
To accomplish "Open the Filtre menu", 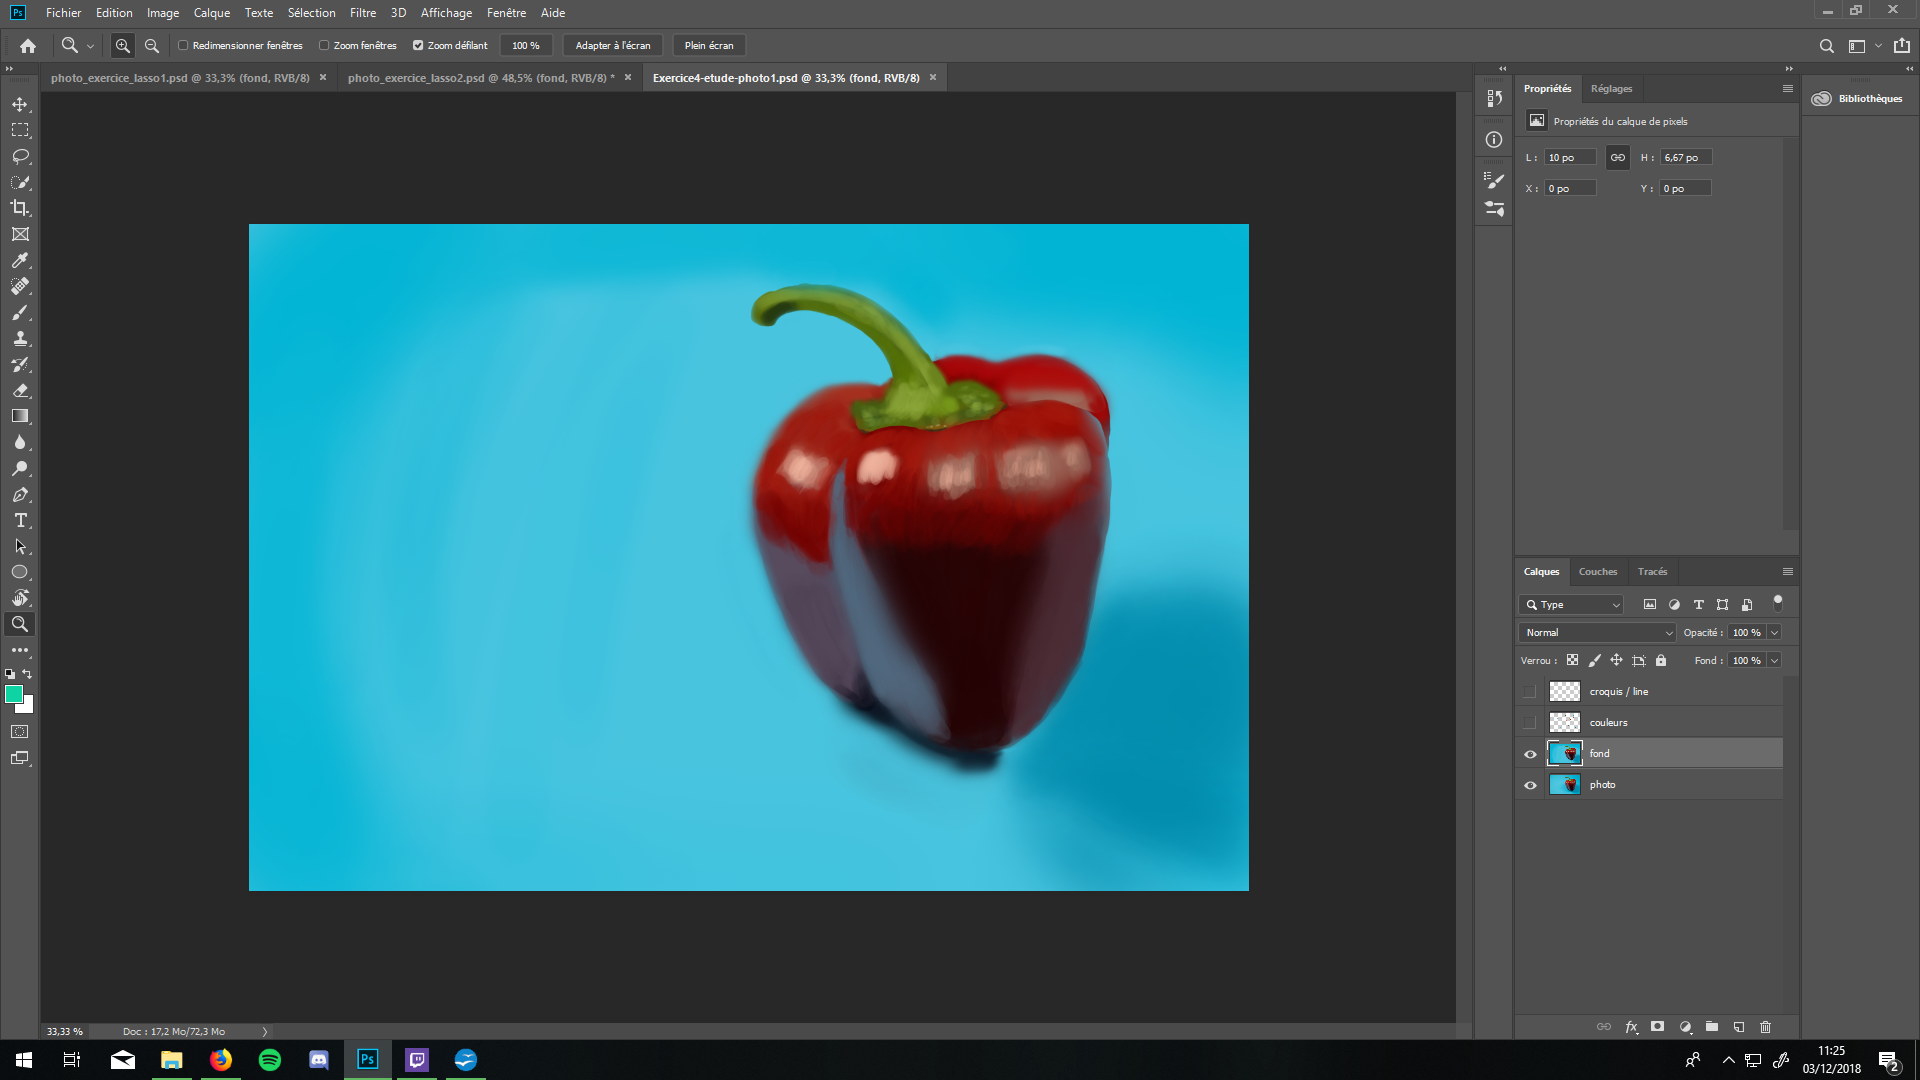I will [x=362, y=13].
